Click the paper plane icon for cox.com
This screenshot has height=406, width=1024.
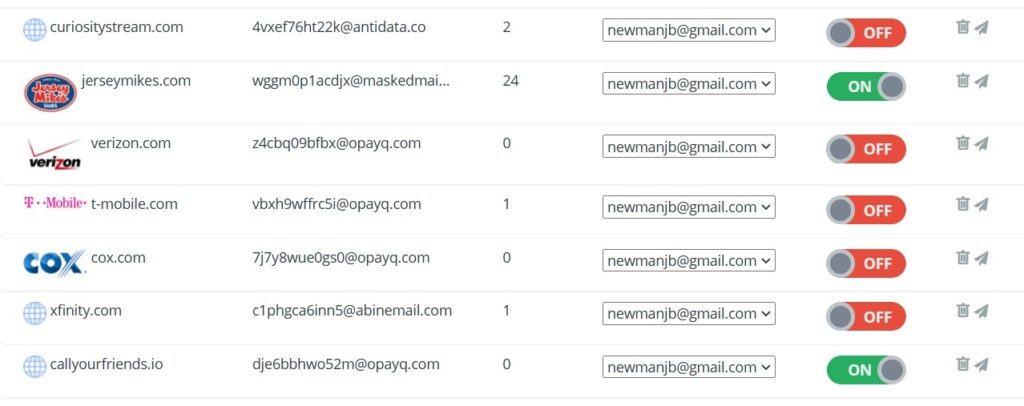pos(981,258)
